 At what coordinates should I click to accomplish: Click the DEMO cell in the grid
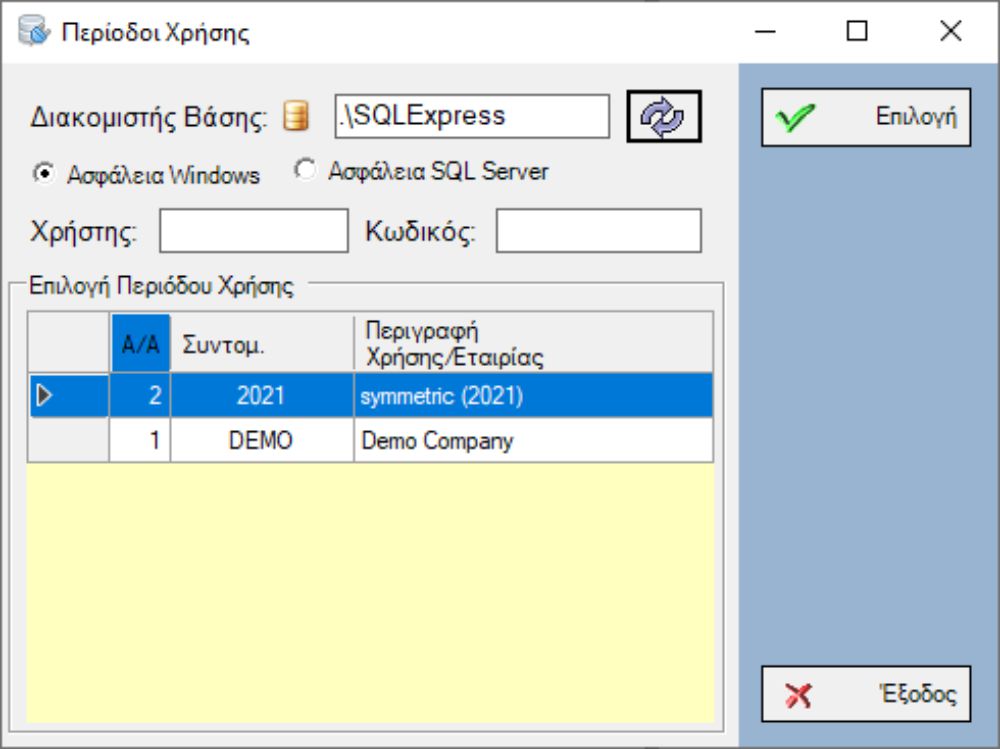coord(261,441)
